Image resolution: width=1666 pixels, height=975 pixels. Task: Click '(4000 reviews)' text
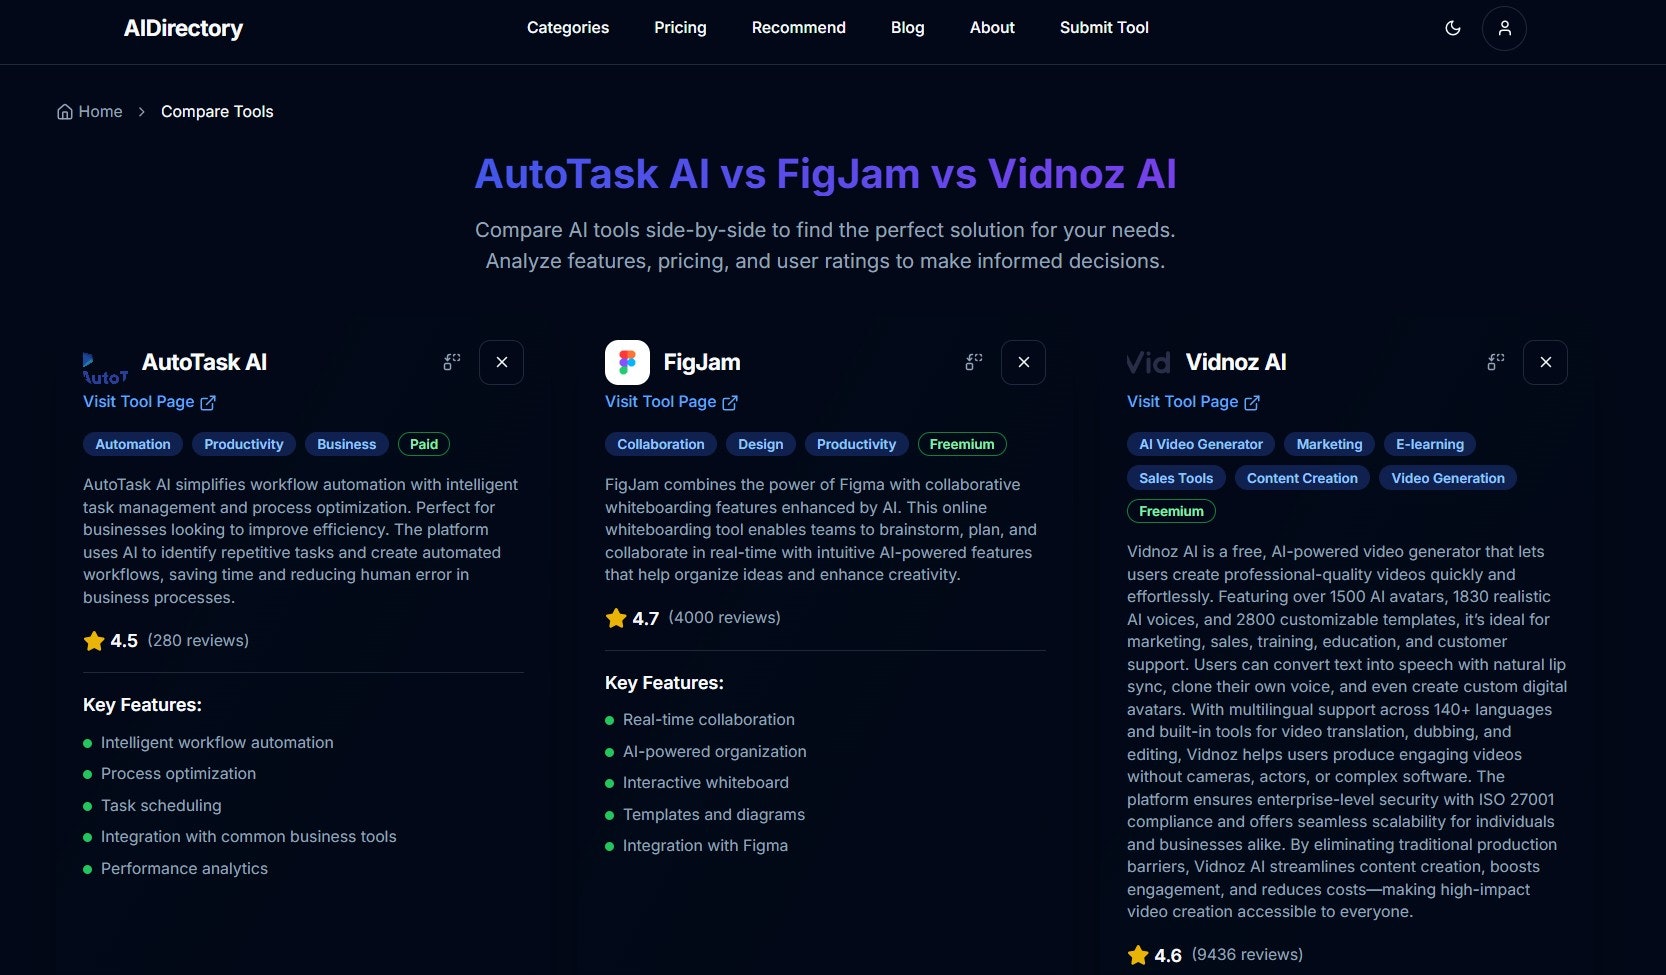[724, 618]
